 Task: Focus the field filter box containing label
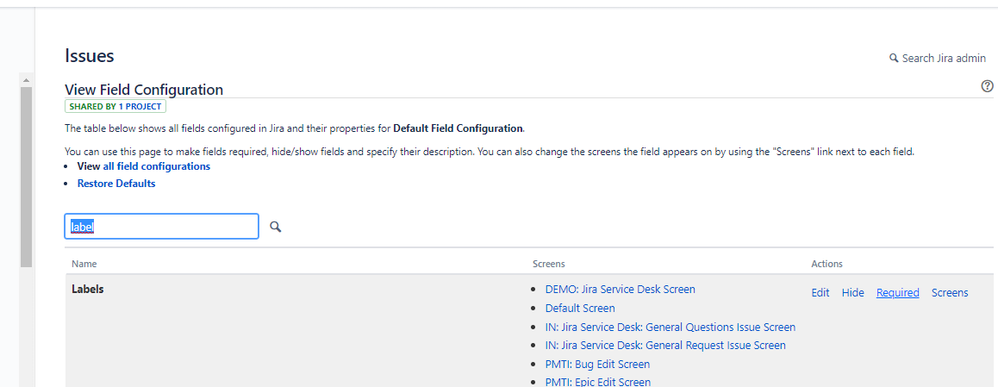[x=162, y=227]
